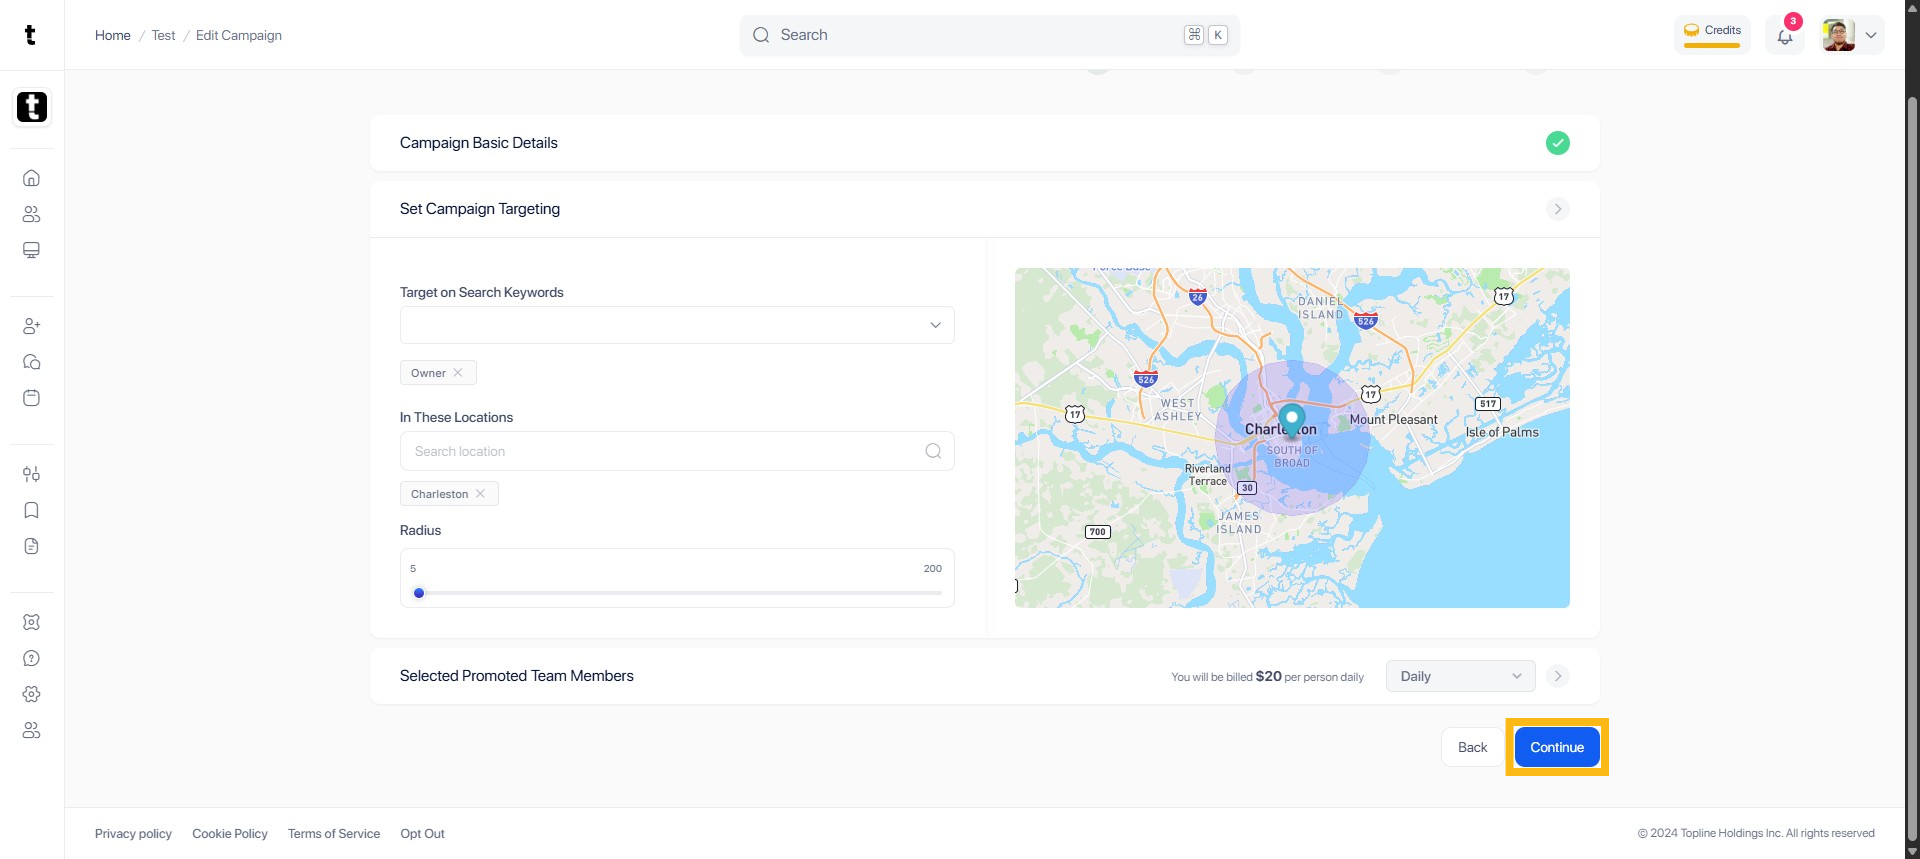Image resolution: width=1920 pixels, height=859 pixels.
Task: Click the Selected Promoted Team Members heading
Action: pyautogui.click(x=517, y=676)
